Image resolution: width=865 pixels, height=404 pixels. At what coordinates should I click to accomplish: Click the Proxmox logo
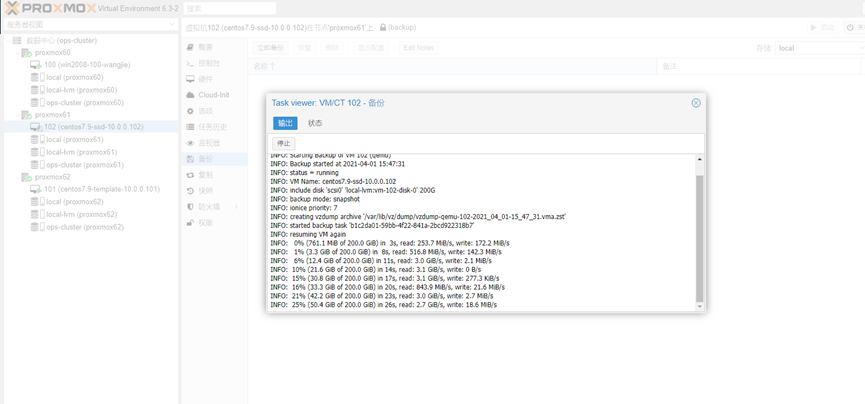pyautogui.click(x=50, y=8)
